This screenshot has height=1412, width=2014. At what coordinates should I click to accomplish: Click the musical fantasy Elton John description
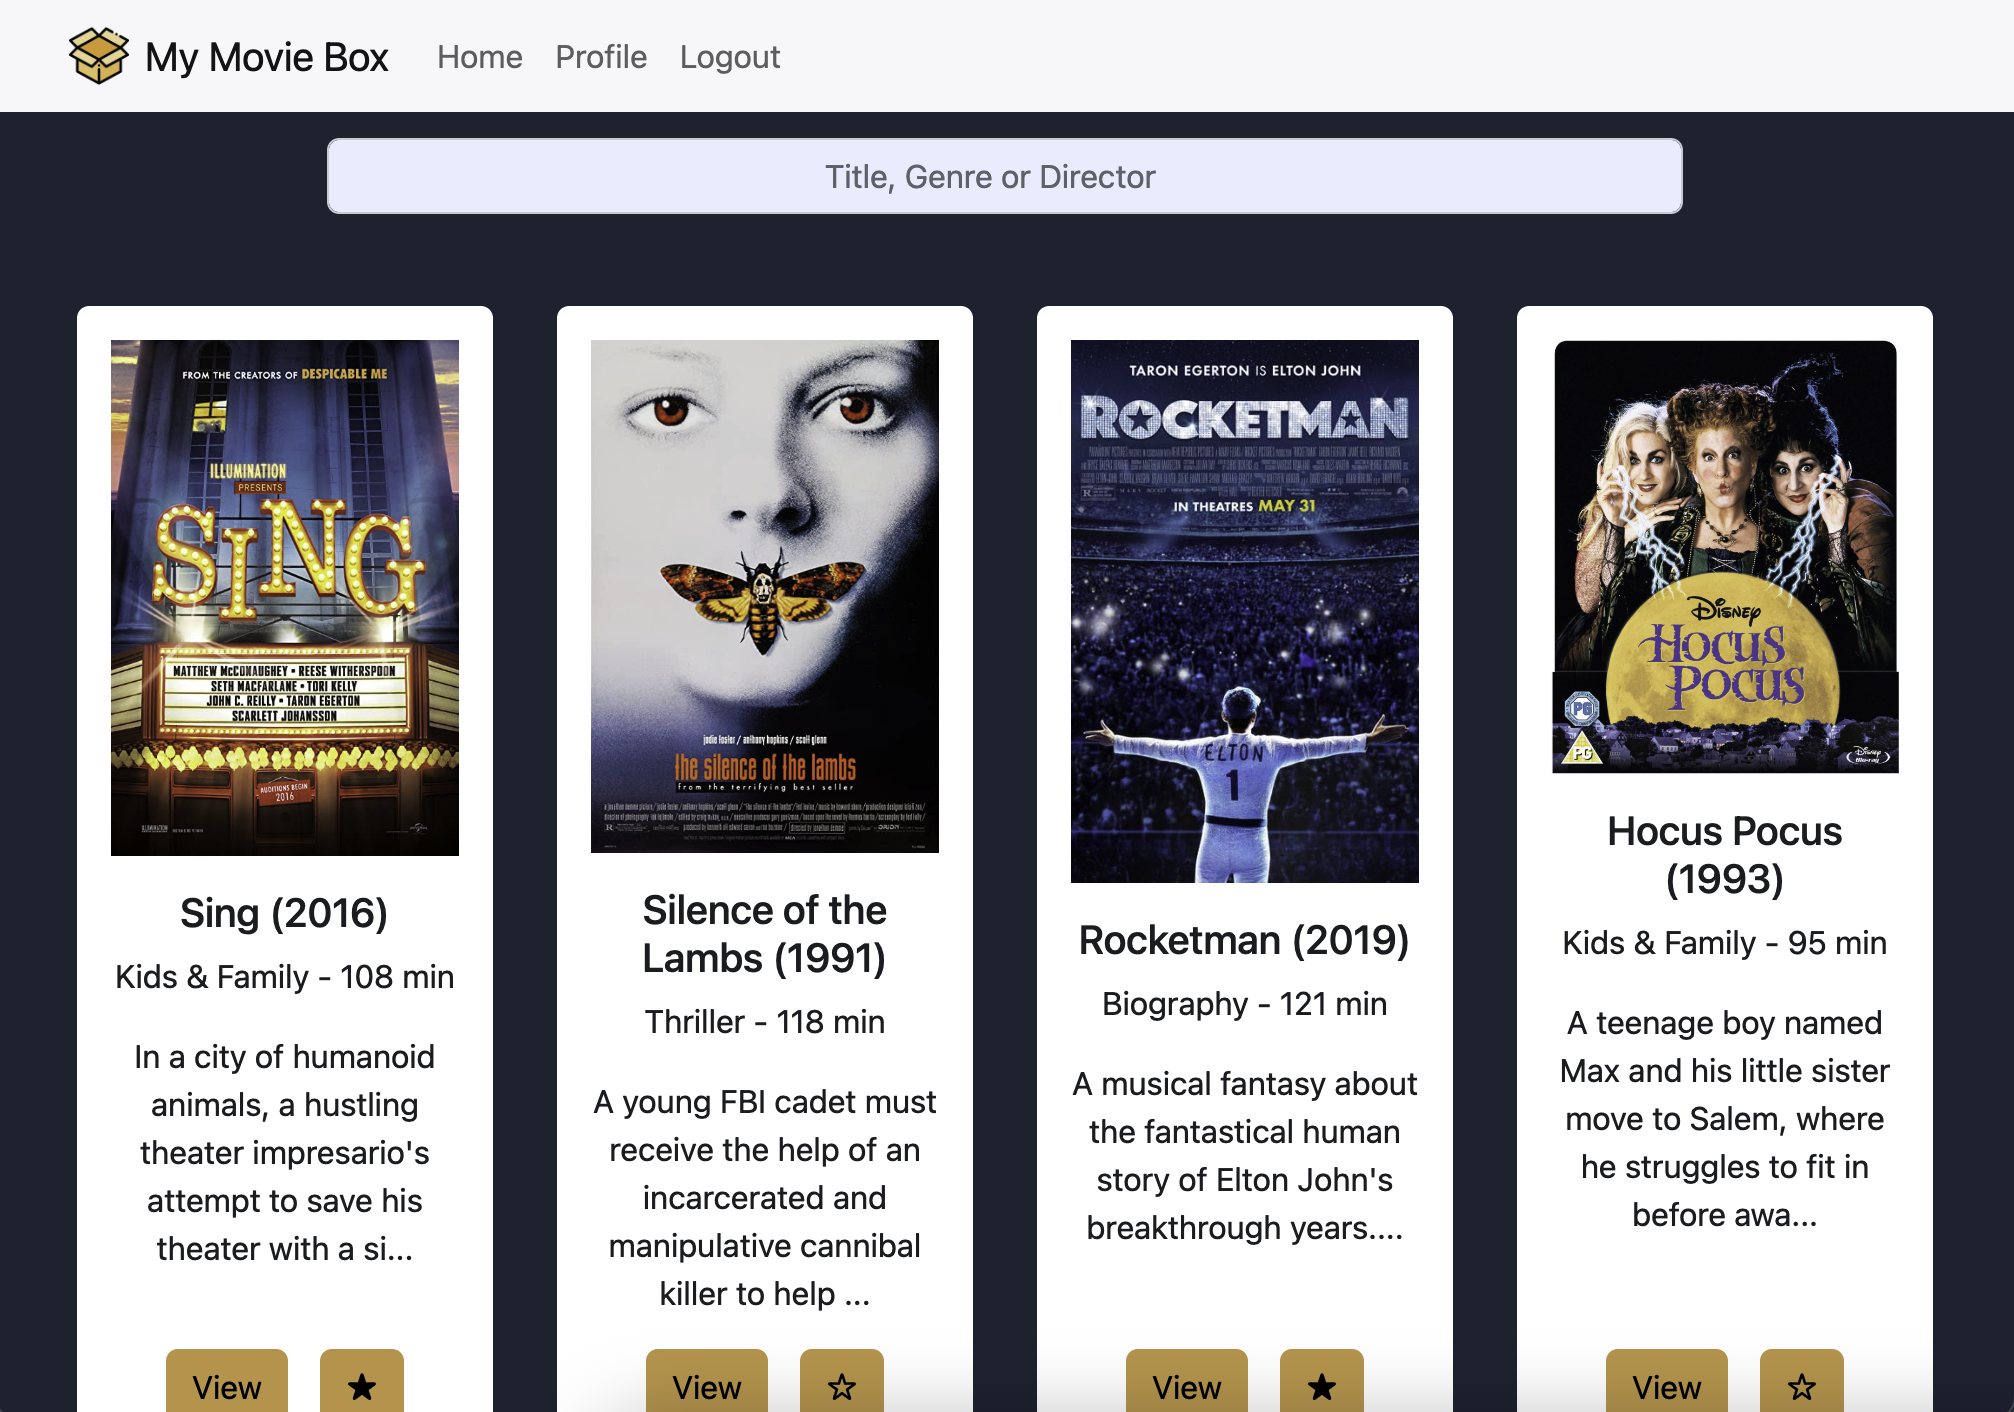pos(1244,1156)
